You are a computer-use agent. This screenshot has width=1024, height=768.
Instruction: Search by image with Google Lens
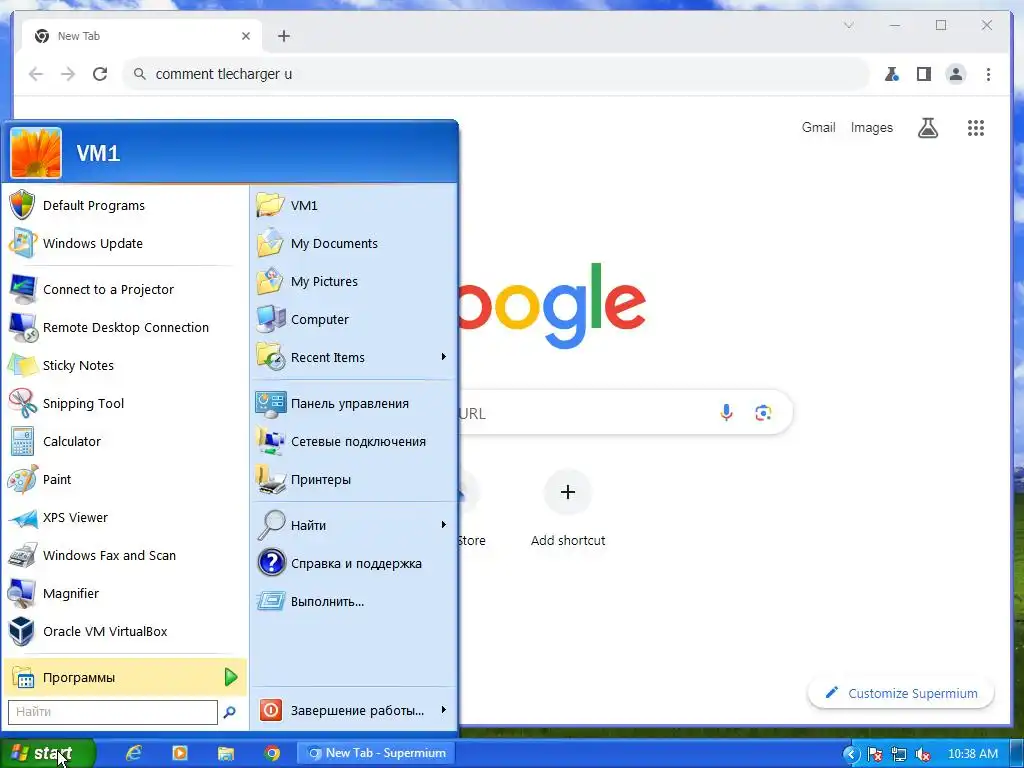(x=763, y=413)
